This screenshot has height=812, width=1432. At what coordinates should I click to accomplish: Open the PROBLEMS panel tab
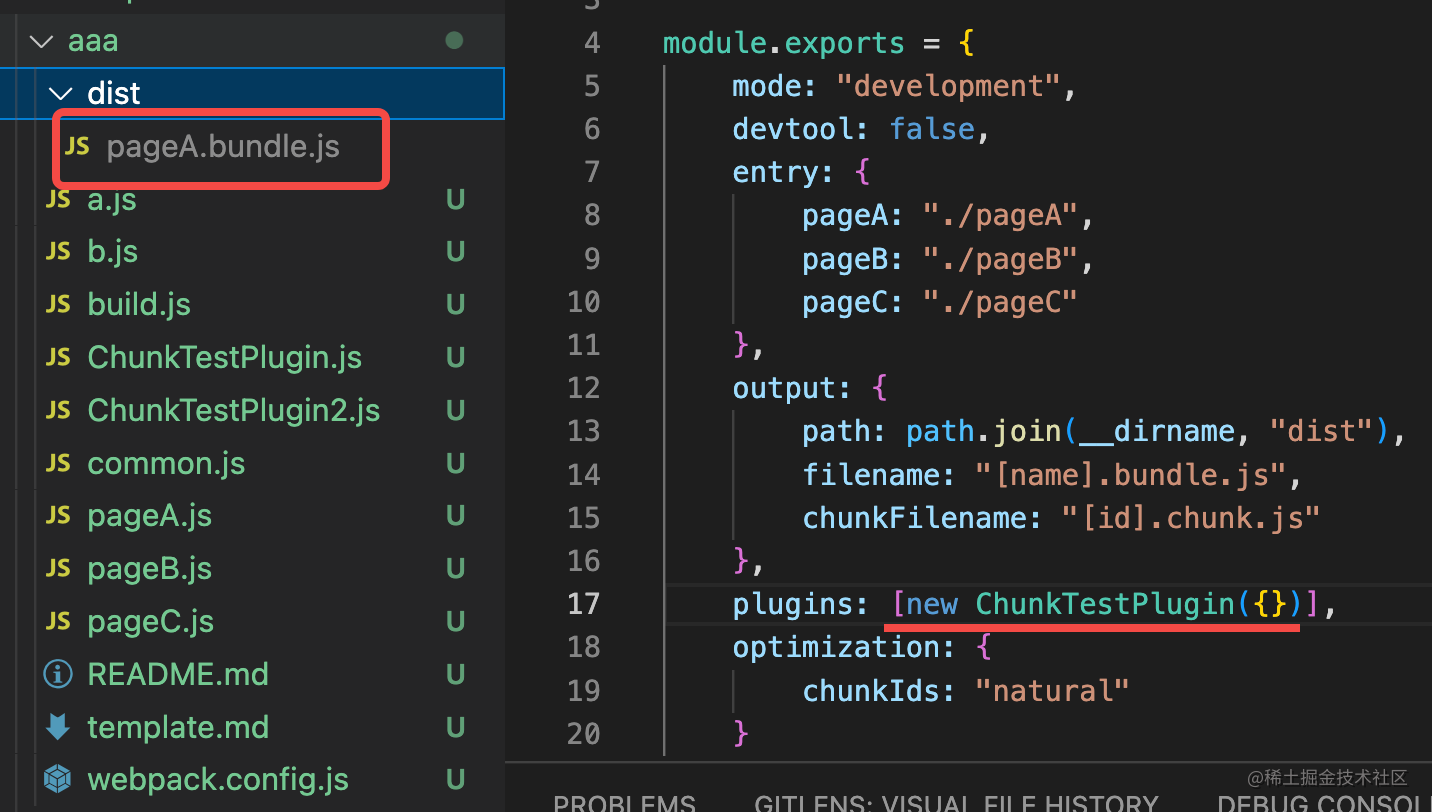tap(624, 803)
